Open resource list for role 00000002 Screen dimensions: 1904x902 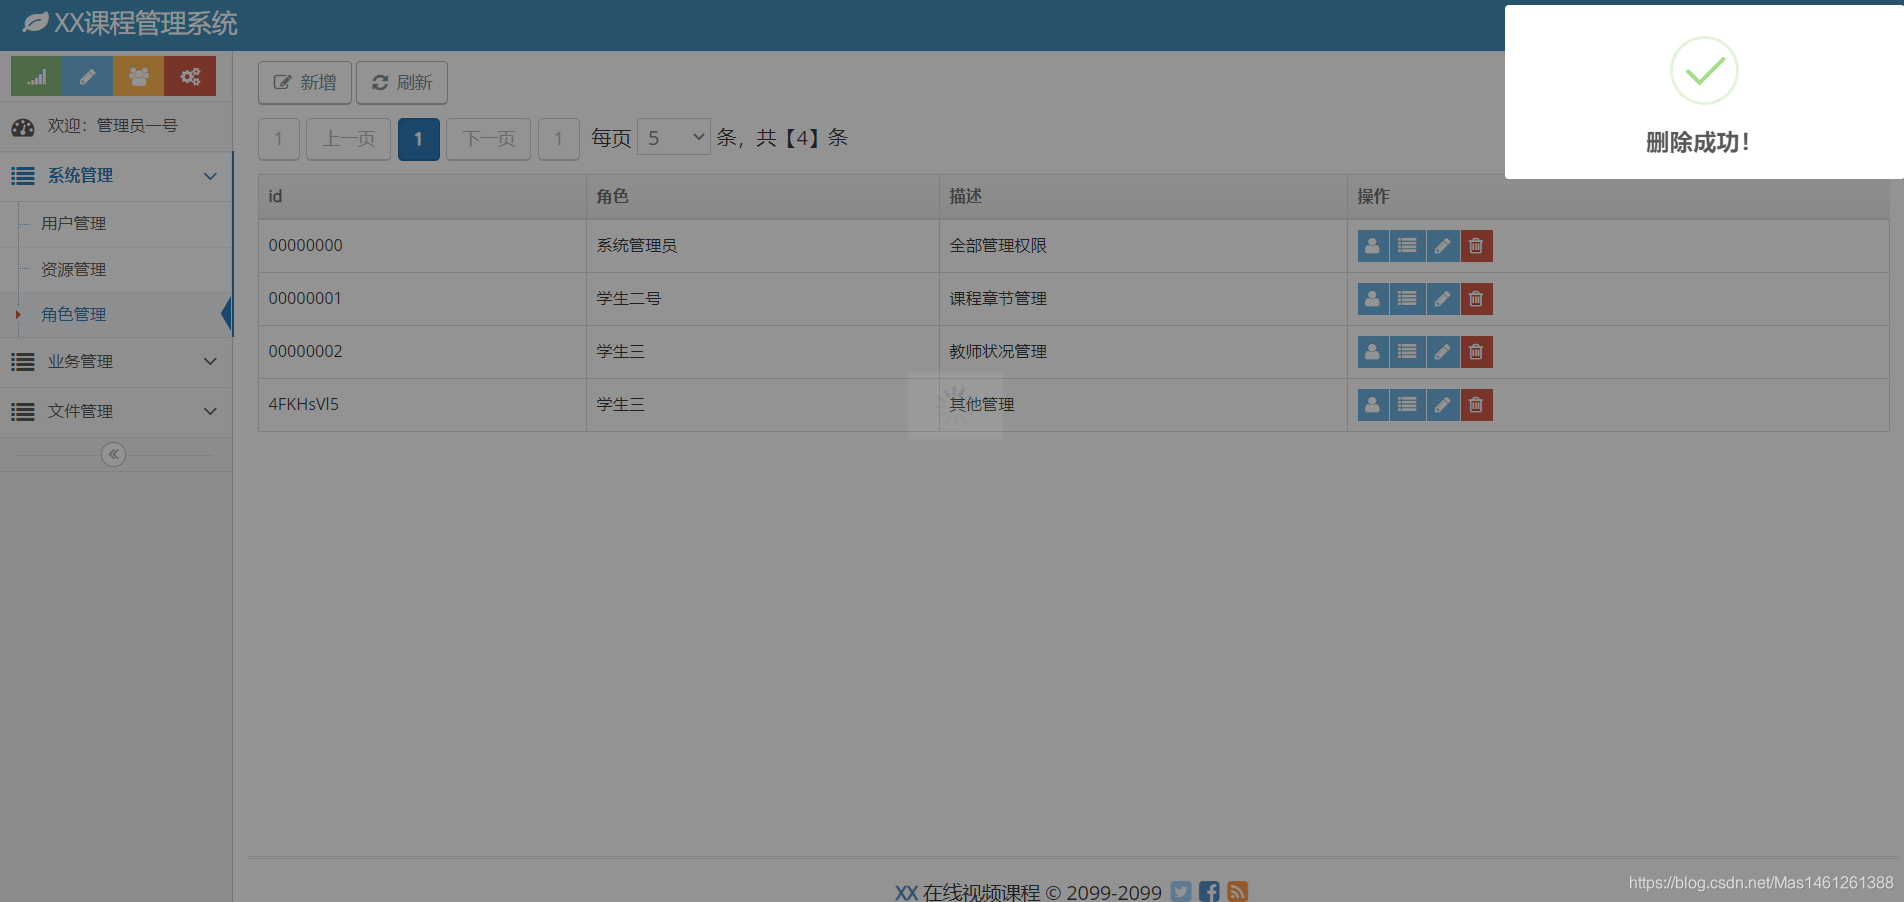(1407, 352)
